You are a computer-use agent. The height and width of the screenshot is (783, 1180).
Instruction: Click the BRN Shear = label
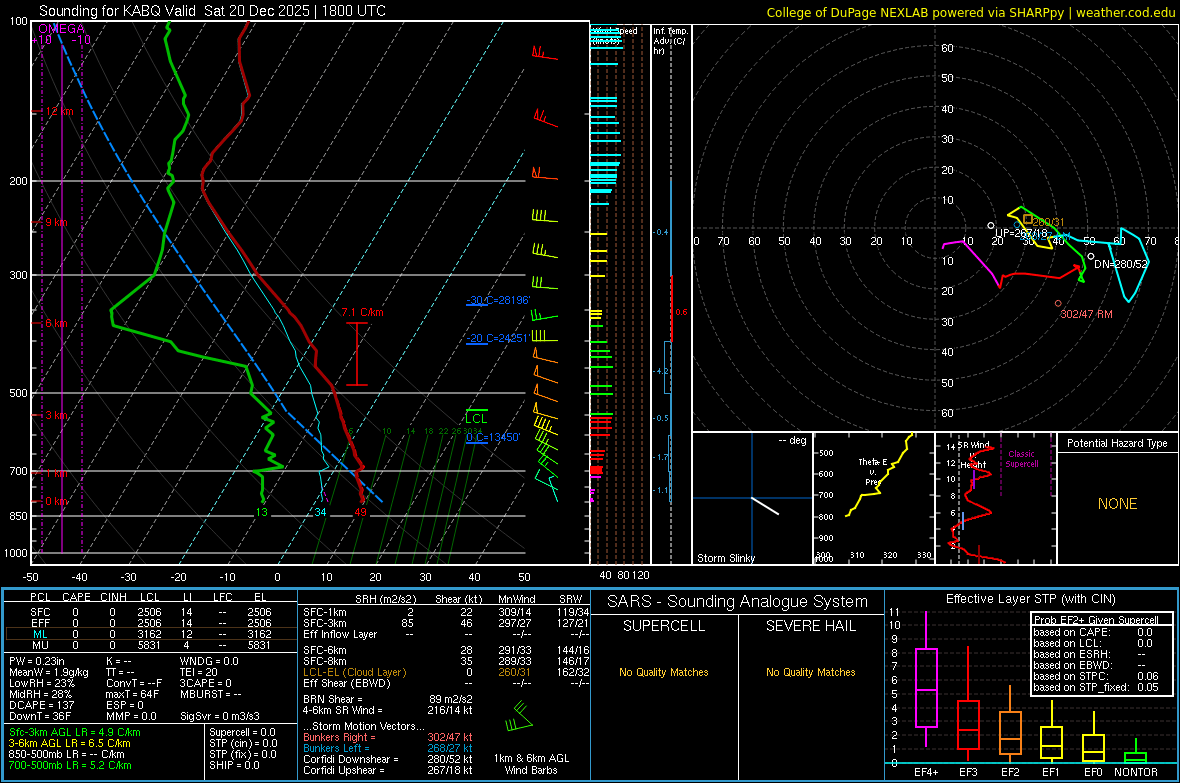[x=332, y=699]
